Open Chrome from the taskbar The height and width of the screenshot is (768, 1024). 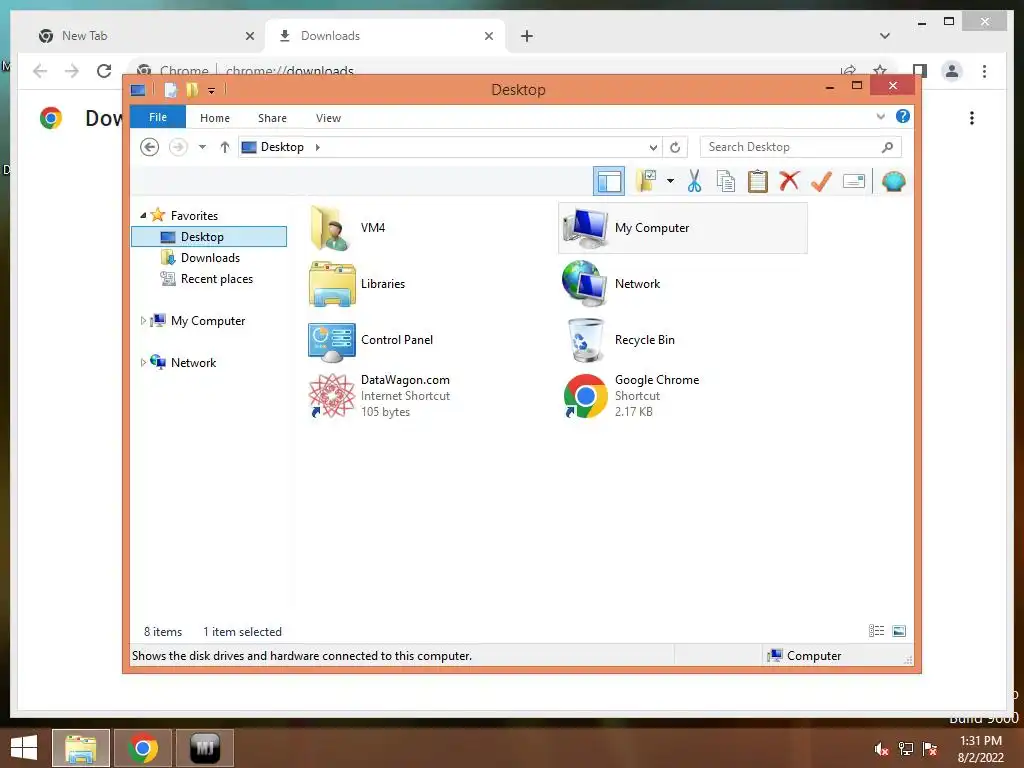[142, 748]
